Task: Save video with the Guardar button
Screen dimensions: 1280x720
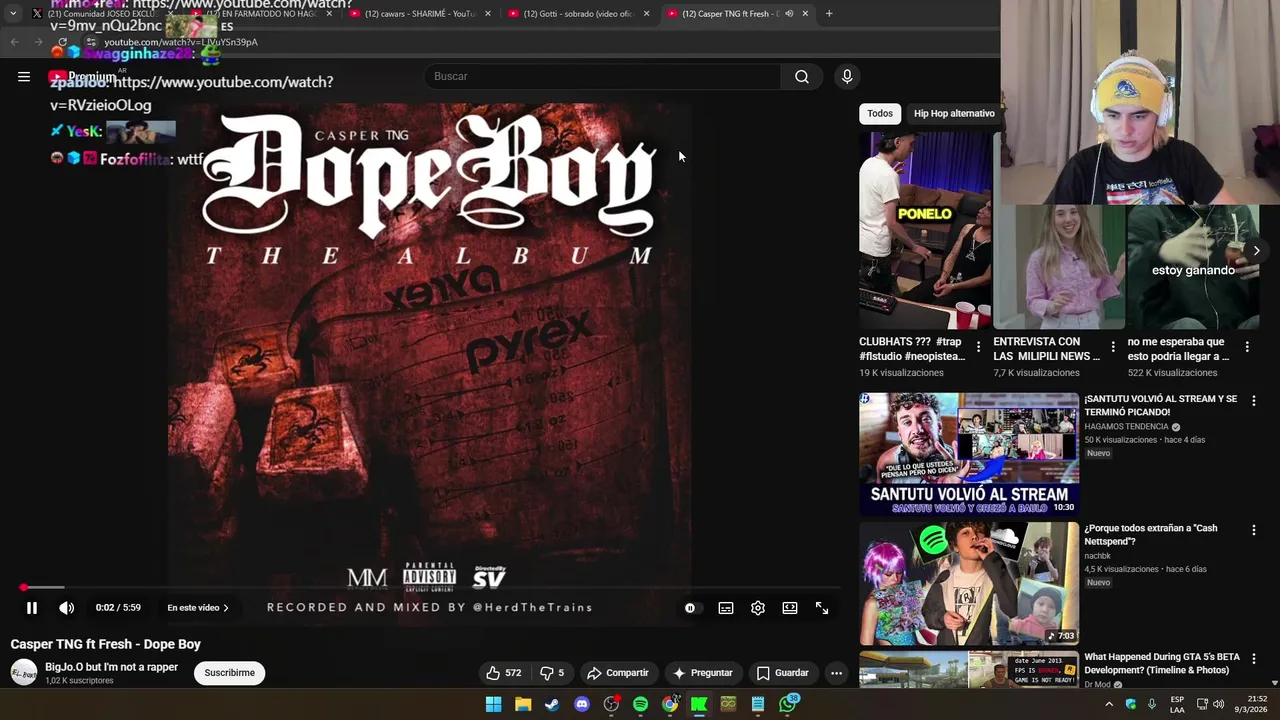Action: coord(782,673)
